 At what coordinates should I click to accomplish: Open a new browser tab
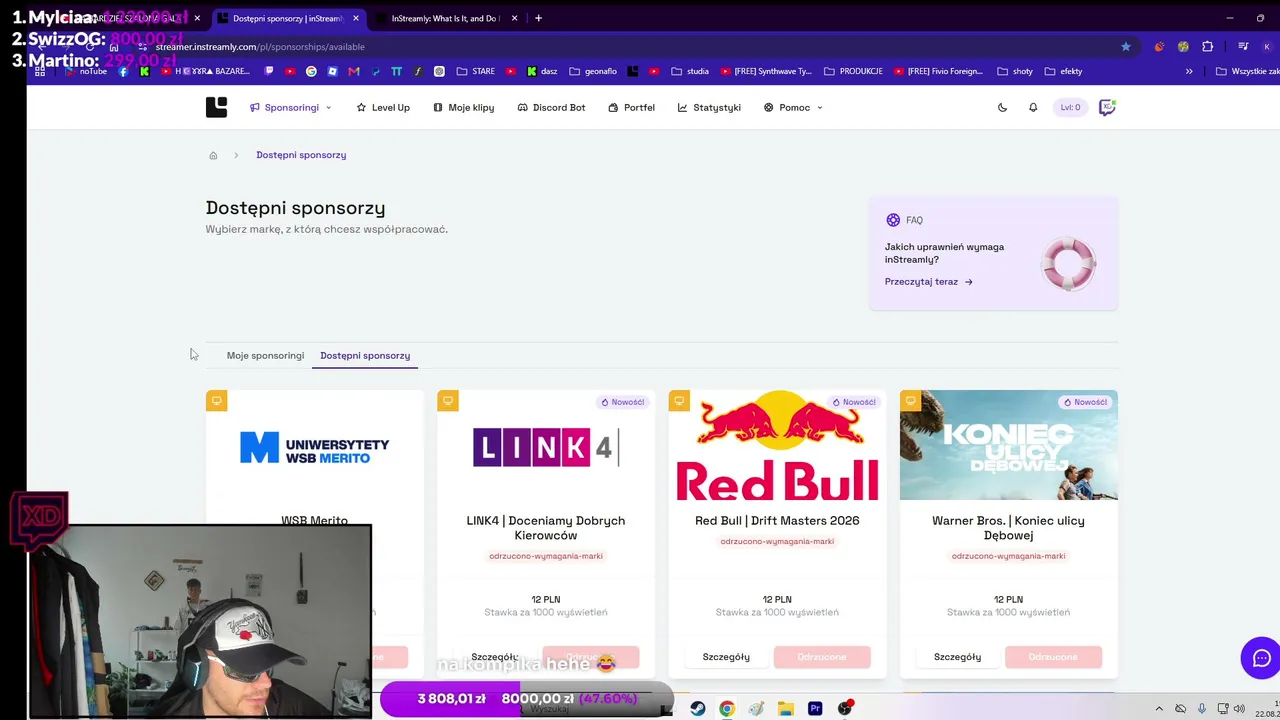click(538, 18)
